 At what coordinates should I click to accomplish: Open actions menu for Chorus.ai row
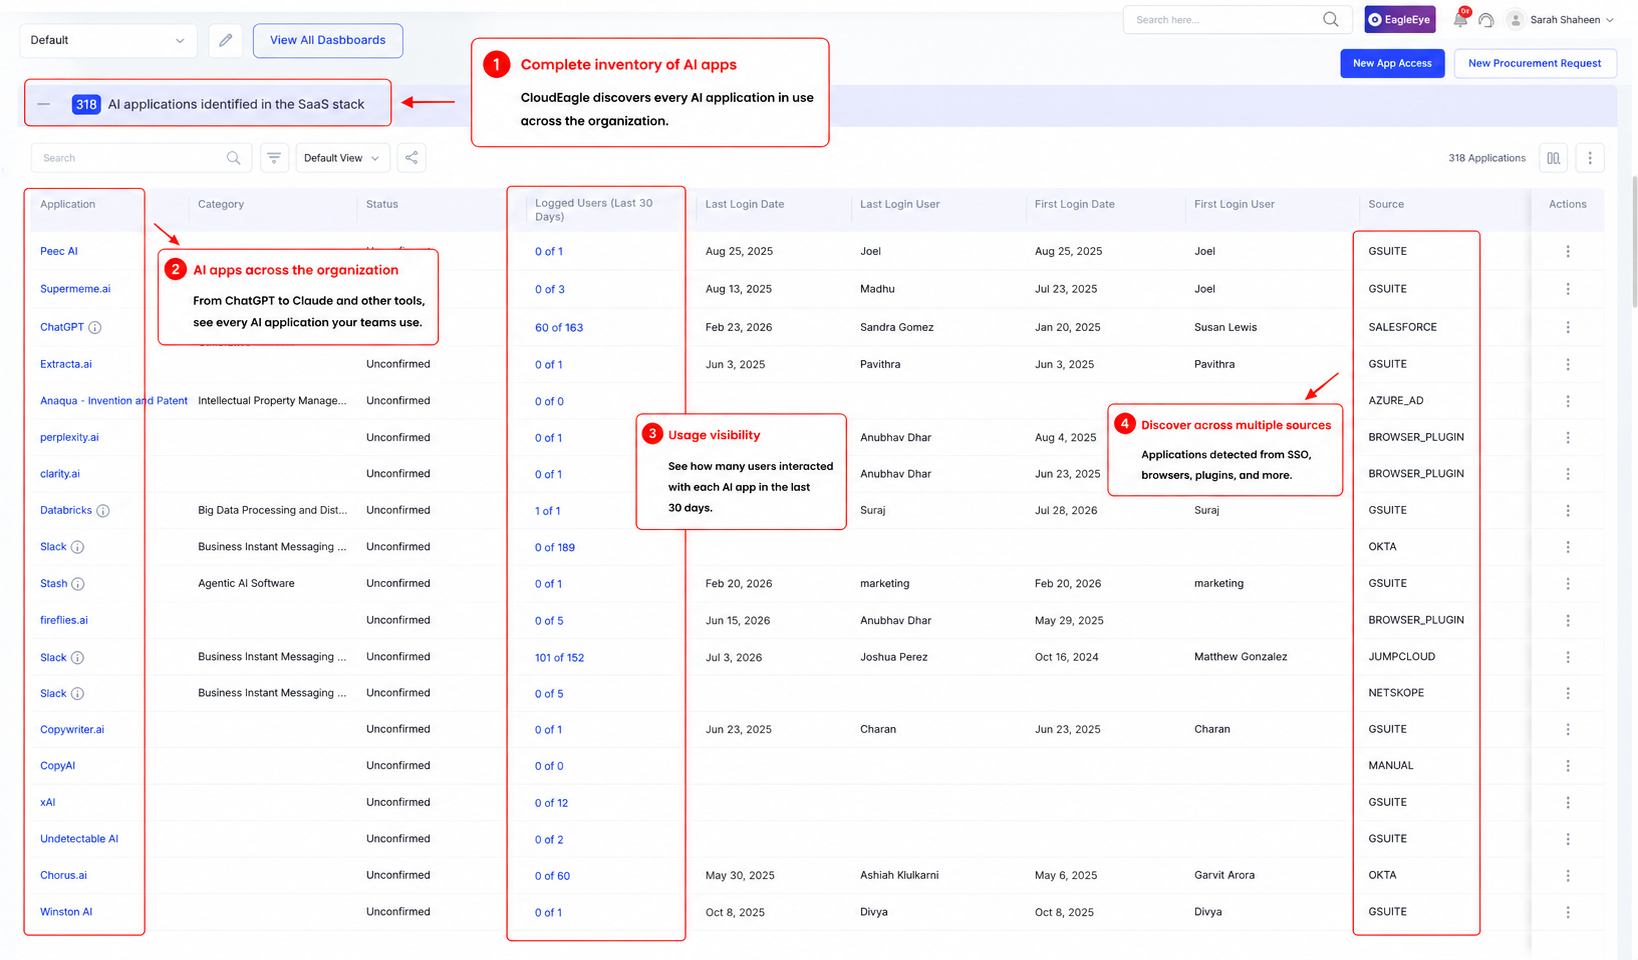(x=1568, y=875)
